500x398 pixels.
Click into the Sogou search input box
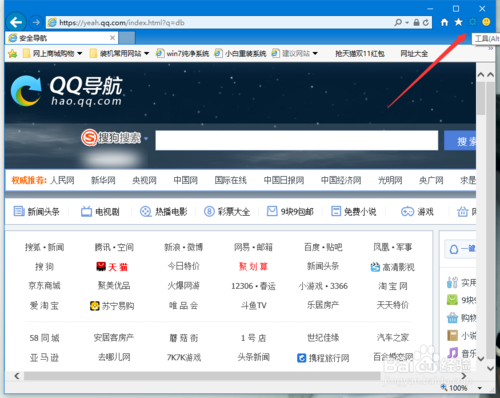click(297, 140)
